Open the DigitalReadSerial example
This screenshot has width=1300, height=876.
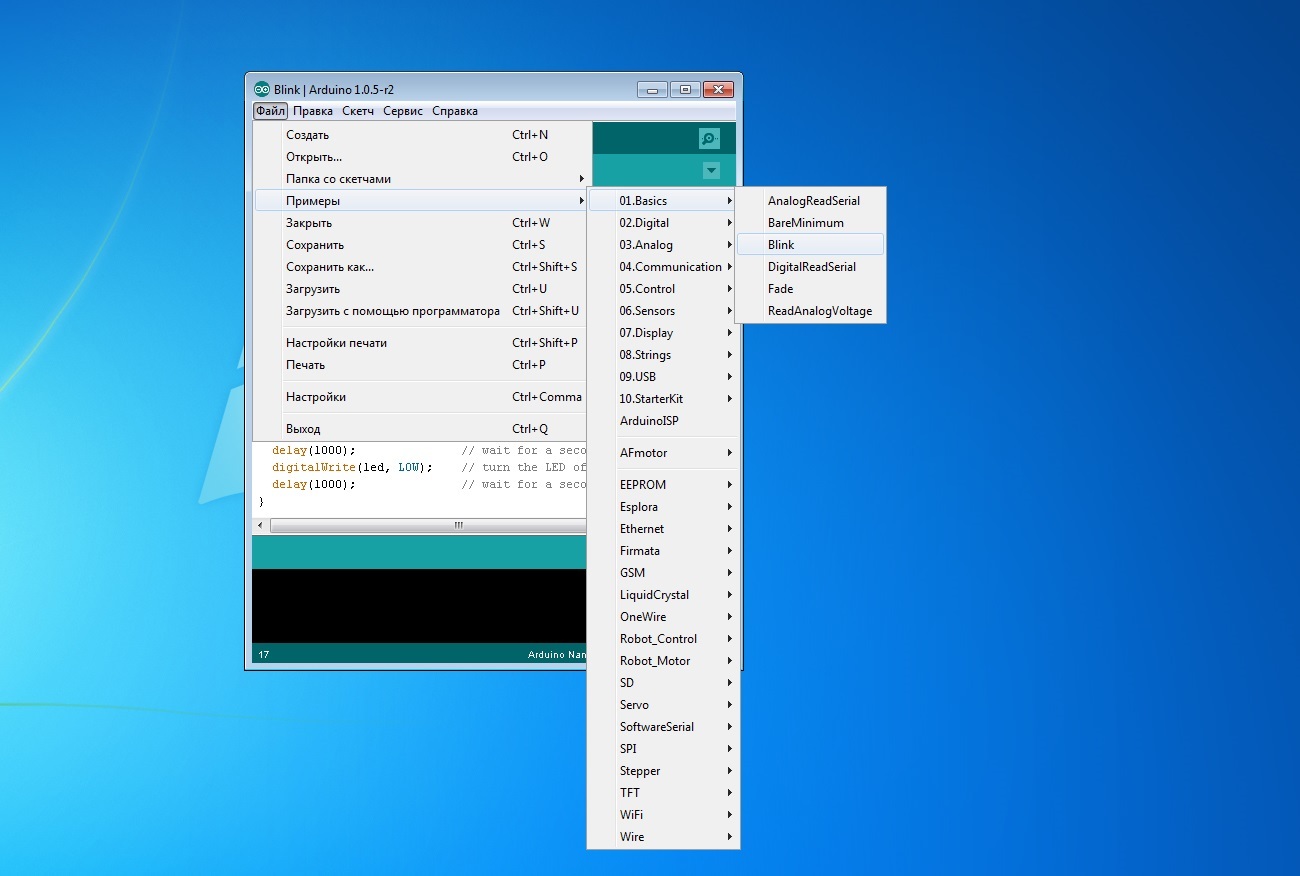810,267
